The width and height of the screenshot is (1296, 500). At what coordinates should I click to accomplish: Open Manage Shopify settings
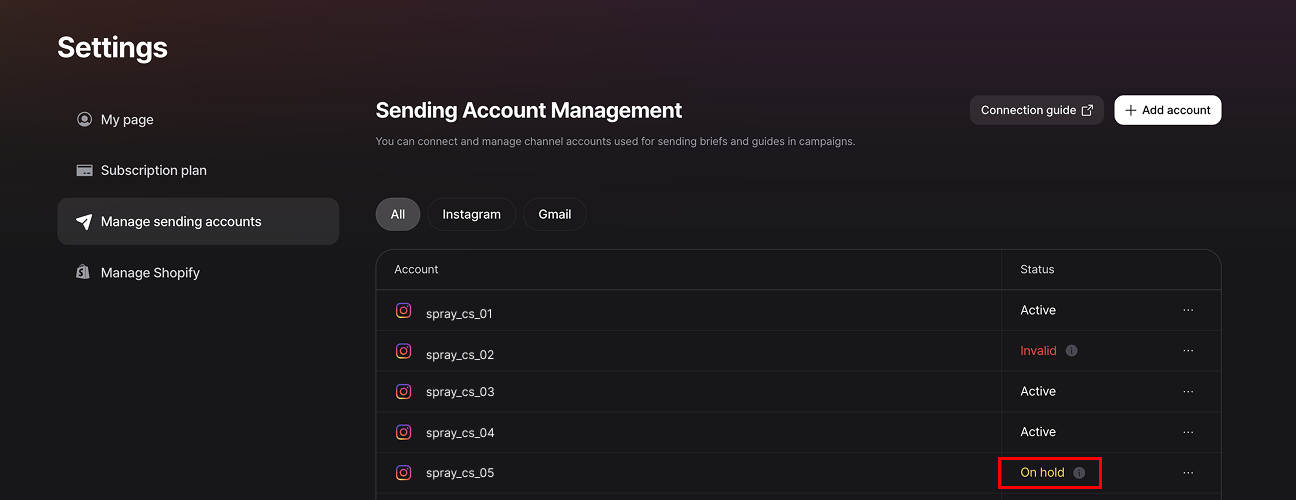[150, 273]
